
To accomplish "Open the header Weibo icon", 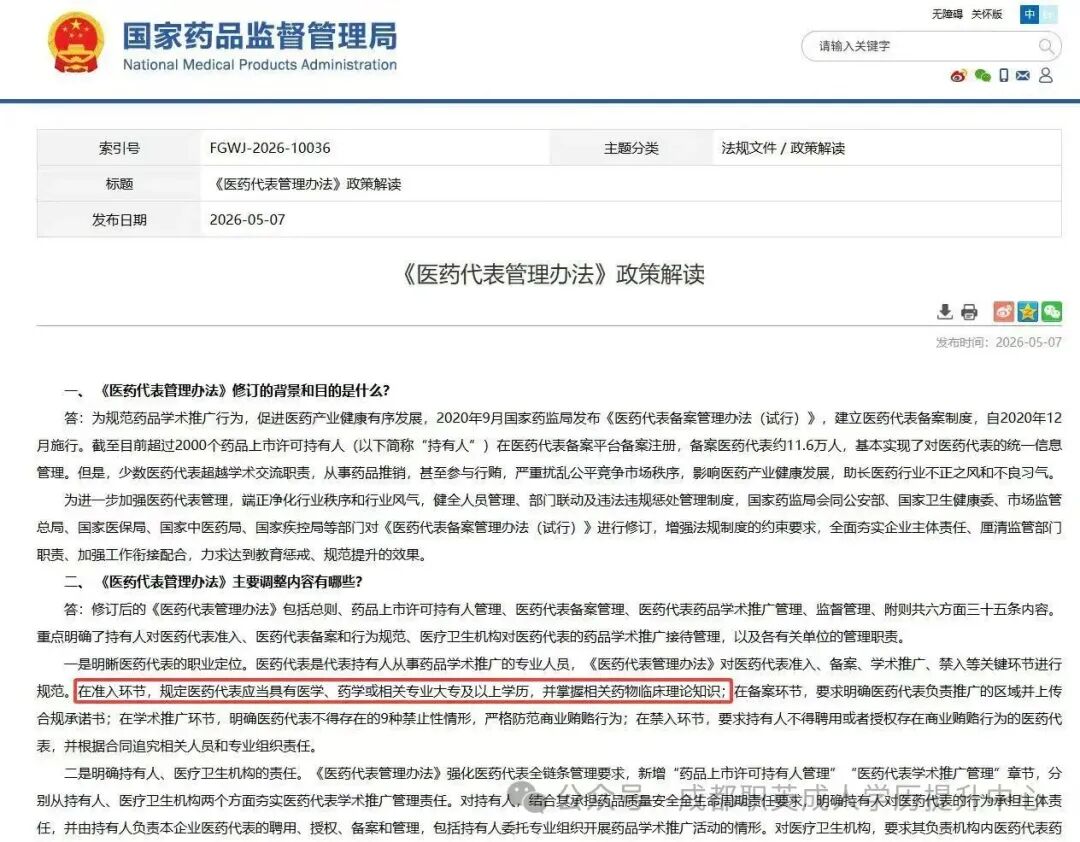I will point(958,76).
